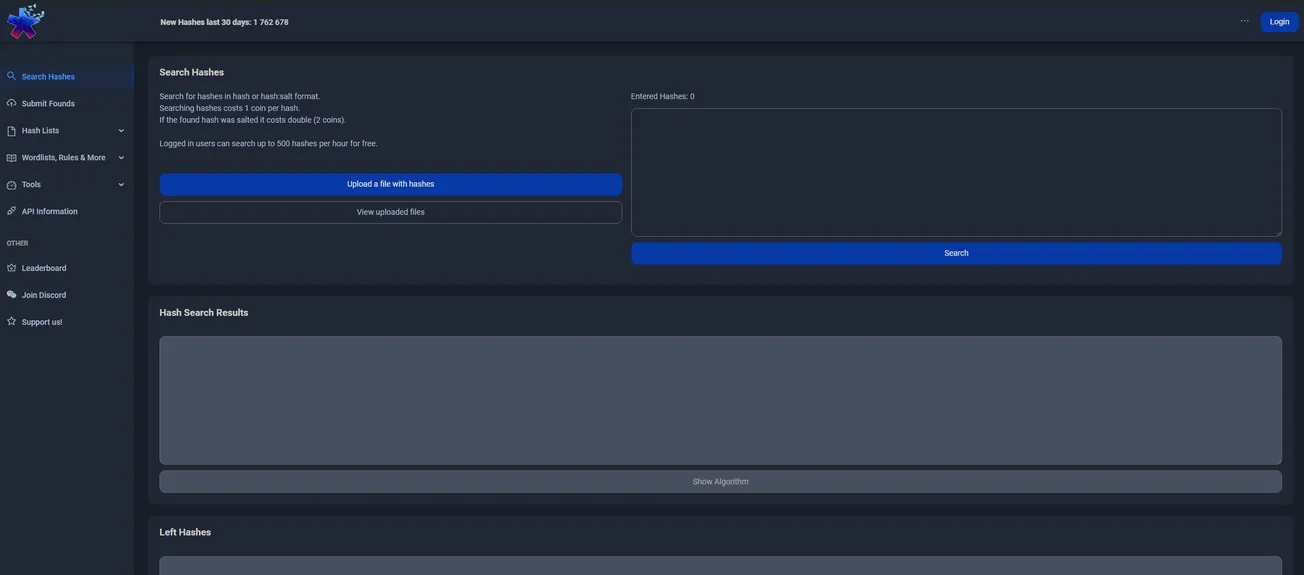
Task: Expand the Hash Lists submenu chevron
Action: point(121,131)
